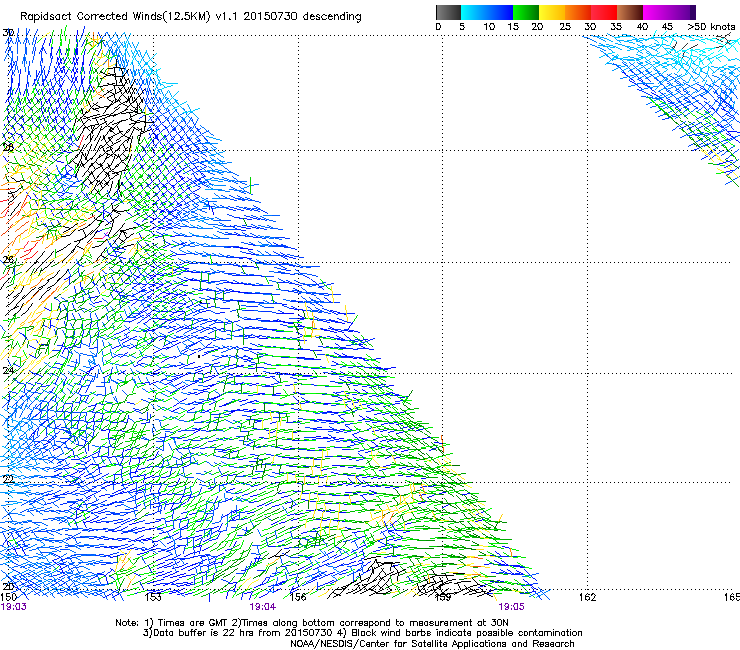The image size is (740, 650).
Task: Click the Rapidscat Corrected Winds title text
Action: (191, 16)
